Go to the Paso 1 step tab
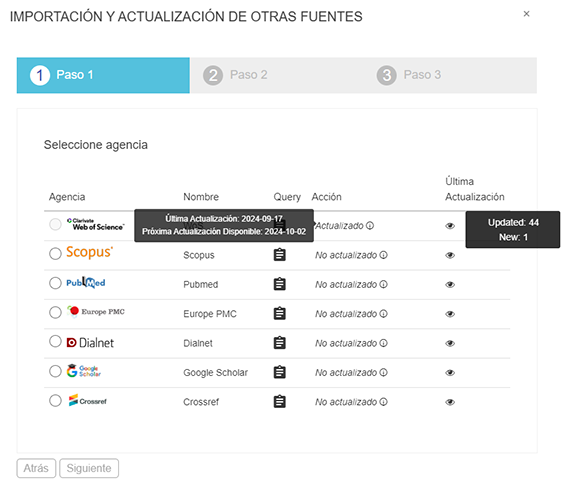Viewport: 567px width, 494px height. tap(103, 75)
